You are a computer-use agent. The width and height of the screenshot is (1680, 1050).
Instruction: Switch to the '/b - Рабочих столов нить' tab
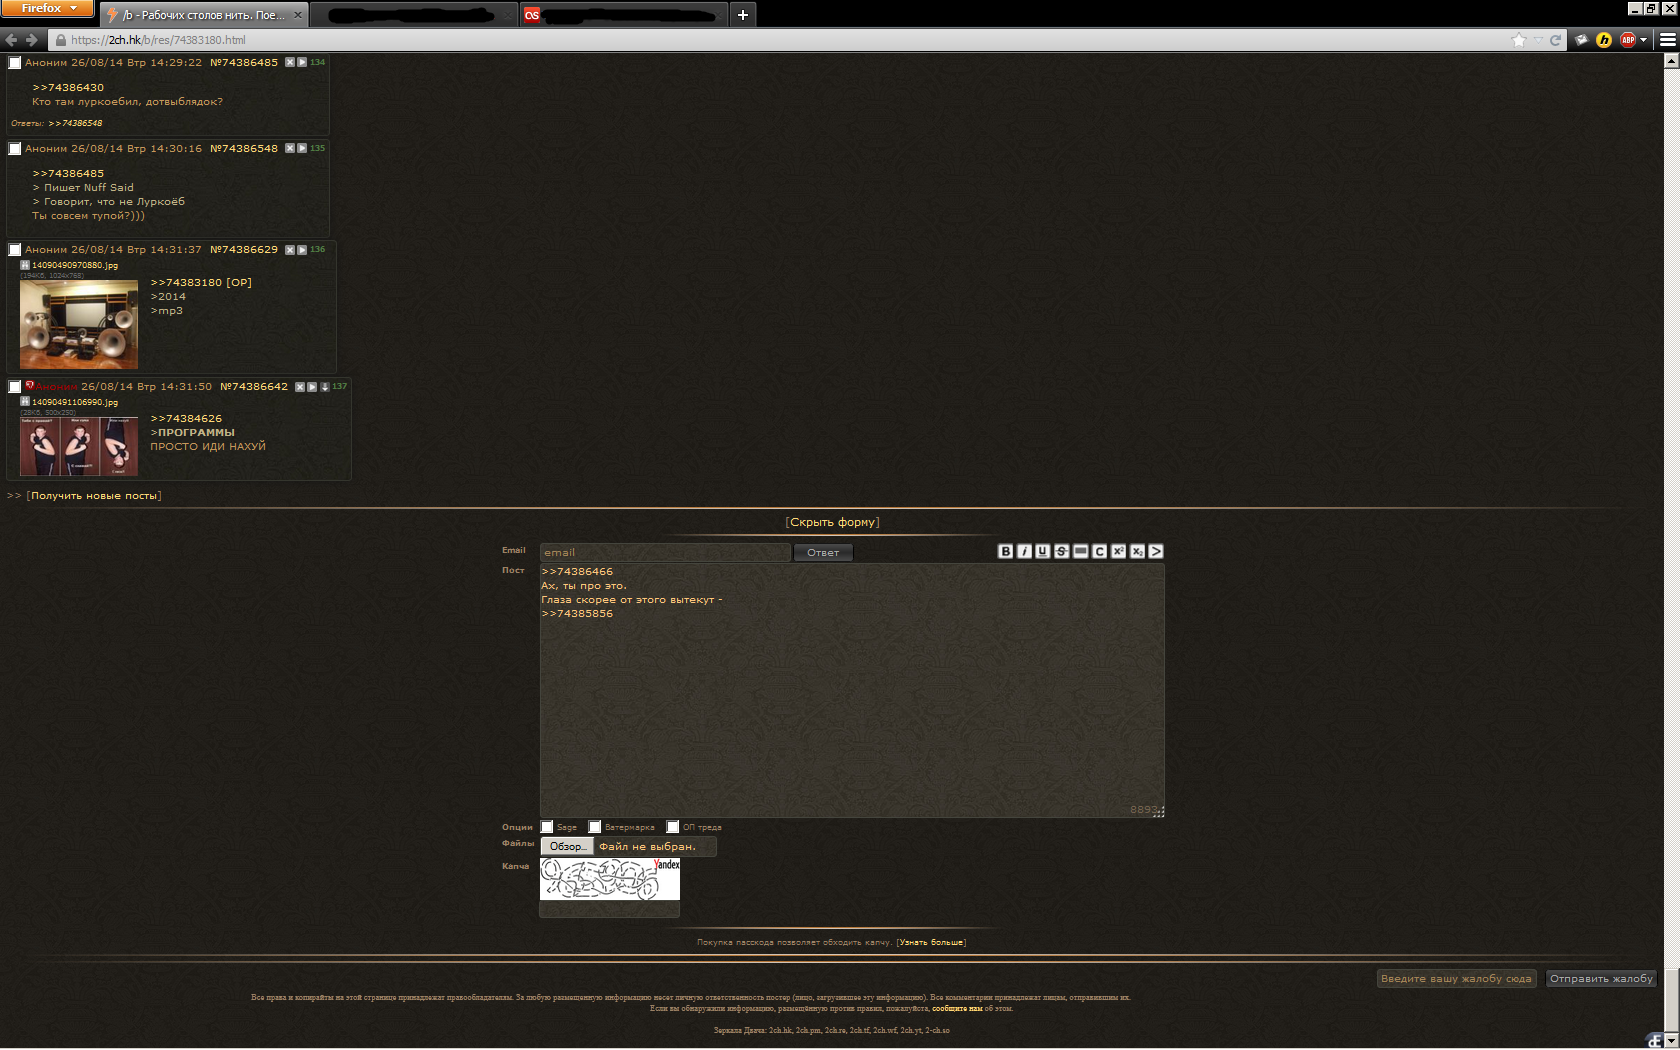204,15
